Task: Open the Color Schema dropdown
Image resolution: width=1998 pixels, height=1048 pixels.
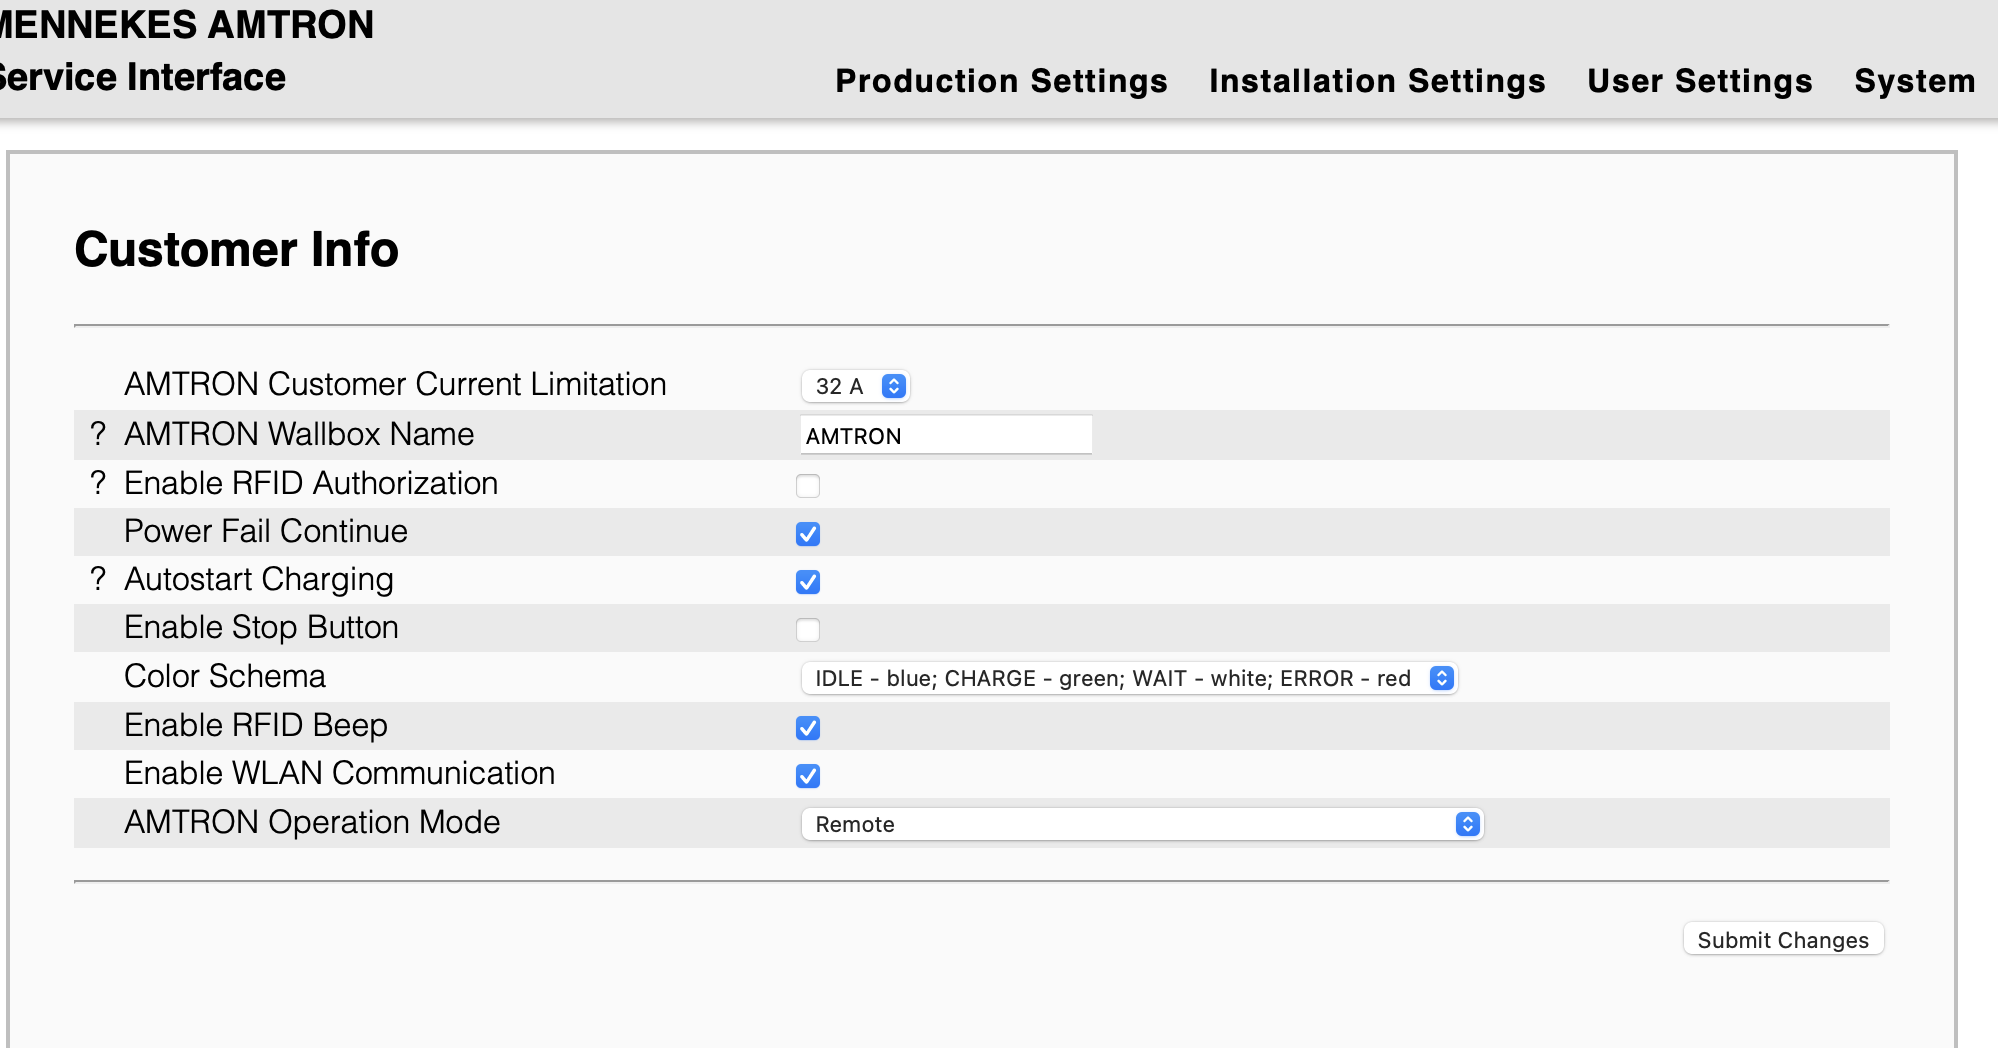Action: coord(1129,678)
